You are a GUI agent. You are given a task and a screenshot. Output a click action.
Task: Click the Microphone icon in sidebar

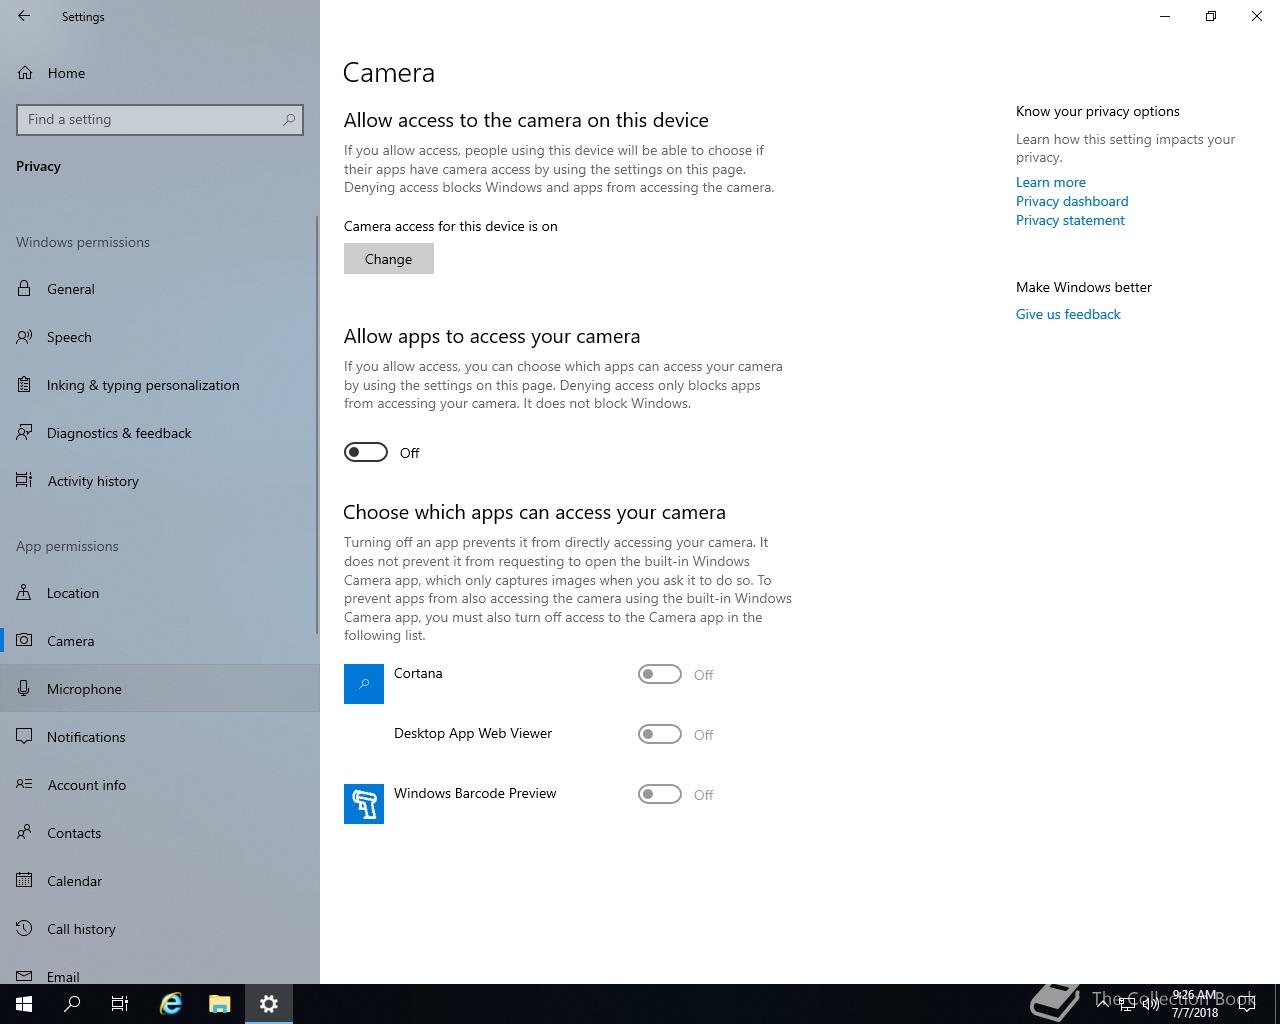[24, 689]
